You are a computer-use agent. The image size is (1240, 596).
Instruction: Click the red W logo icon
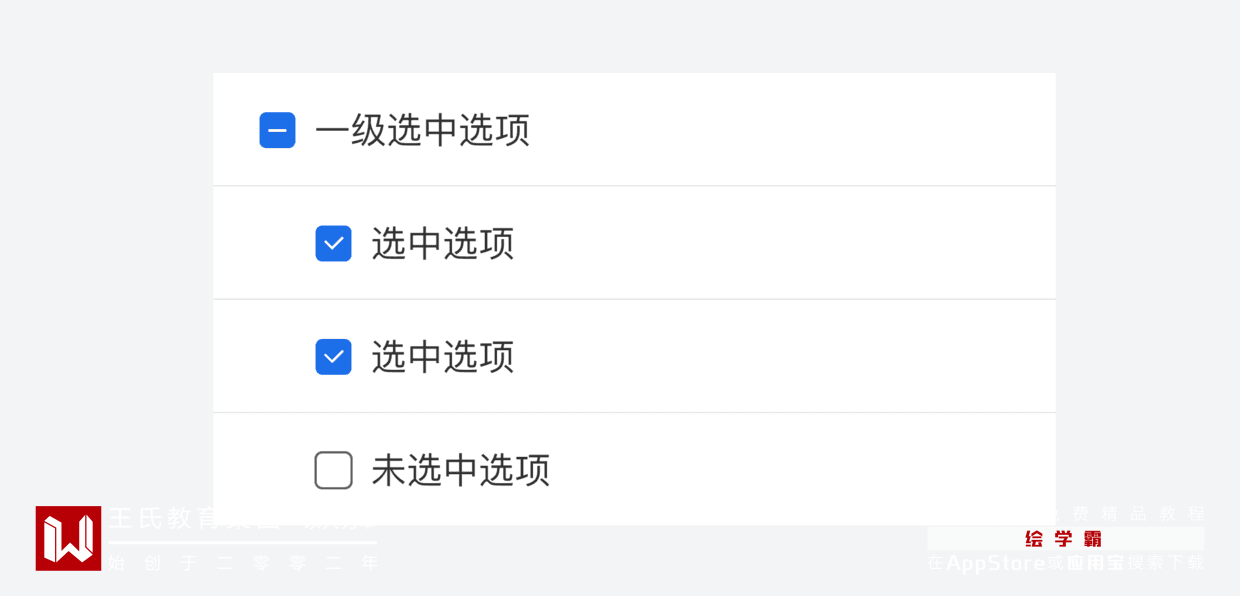[68, 538]
